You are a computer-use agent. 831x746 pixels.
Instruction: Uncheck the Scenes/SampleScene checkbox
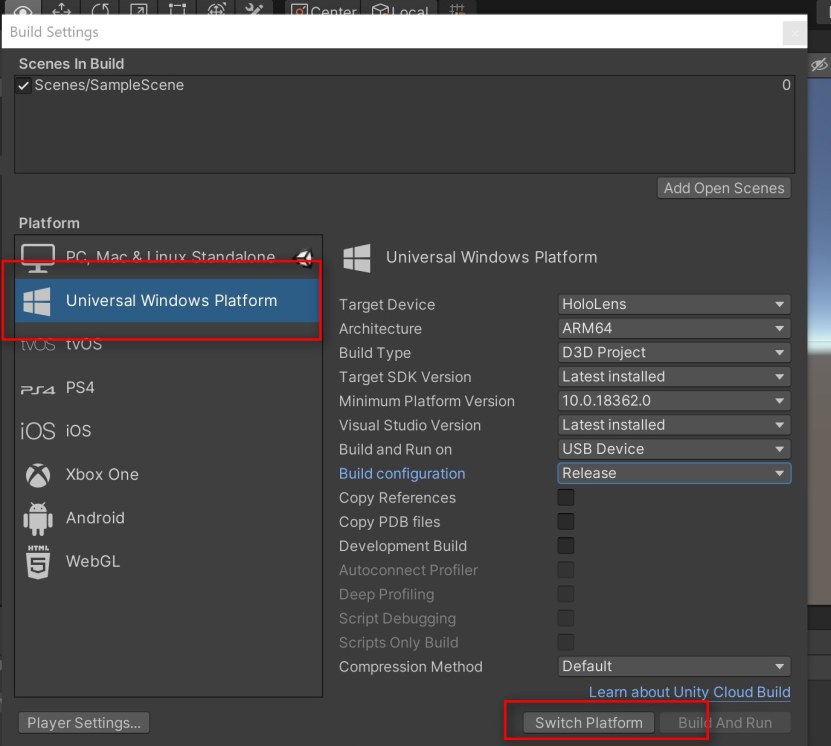pyautogui.click(x=23, y=85)
